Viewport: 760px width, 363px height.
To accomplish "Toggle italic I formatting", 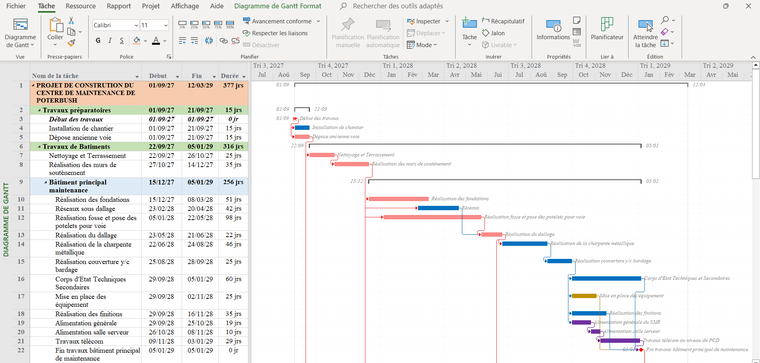I will tap(110, 41).
